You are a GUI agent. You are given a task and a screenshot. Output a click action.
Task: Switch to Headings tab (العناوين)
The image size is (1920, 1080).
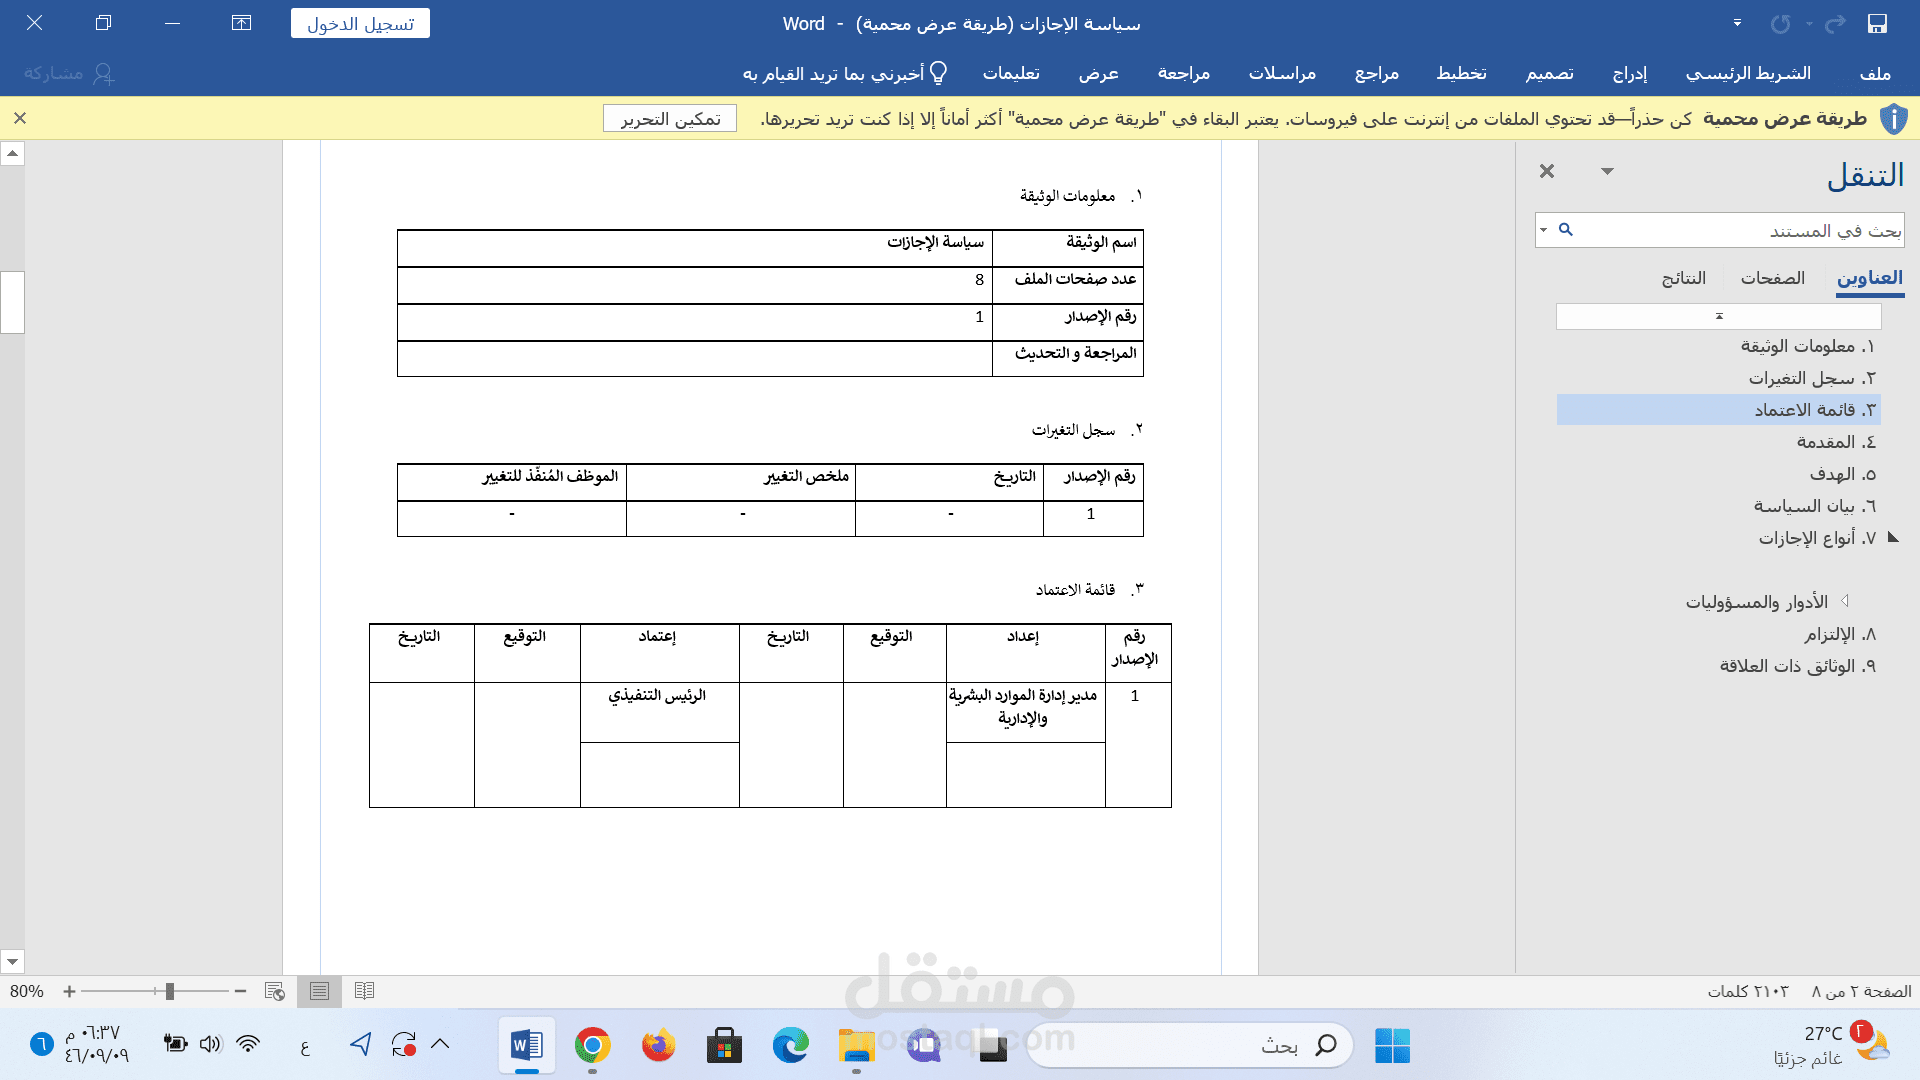point(1869,278)
